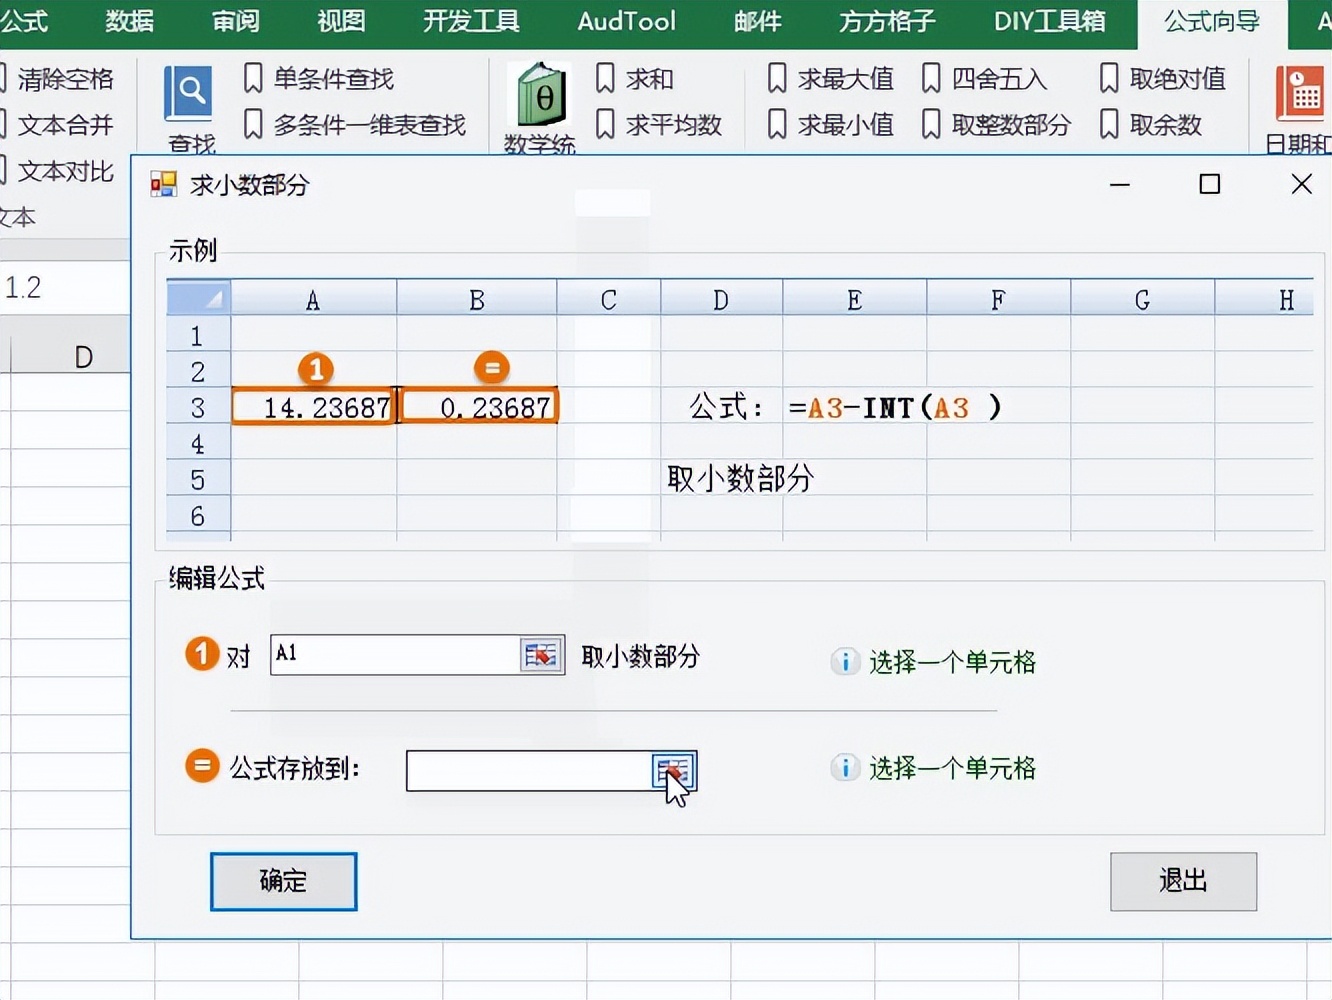Select the 求和 function icon
This screenshot has width=1332, height=1000.
[605, 78]
